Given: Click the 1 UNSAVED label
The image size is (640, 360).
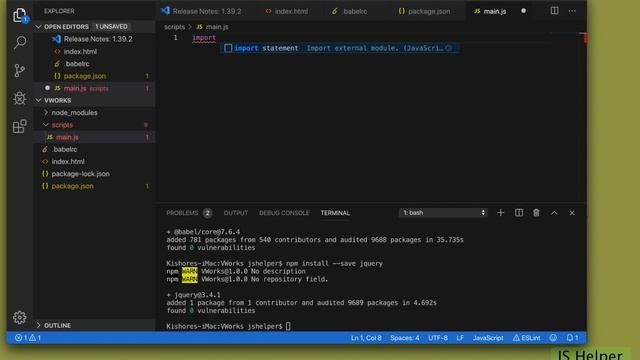Looking at the screenshot, I should point(111,27).
